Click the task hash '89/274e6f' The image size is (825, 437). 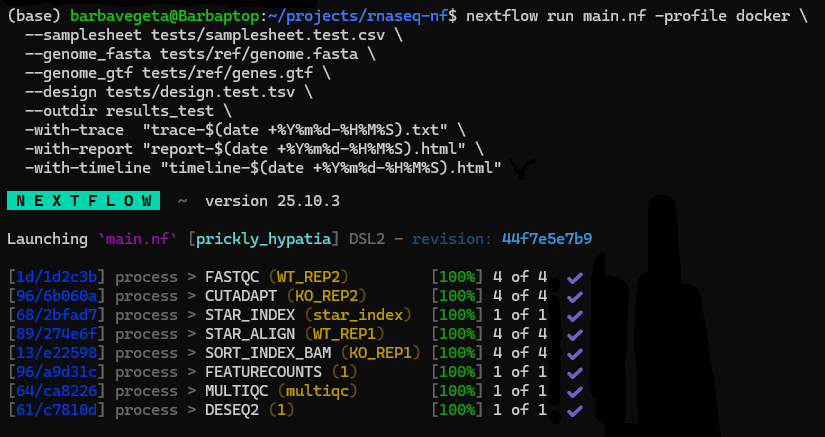point(56,334)
